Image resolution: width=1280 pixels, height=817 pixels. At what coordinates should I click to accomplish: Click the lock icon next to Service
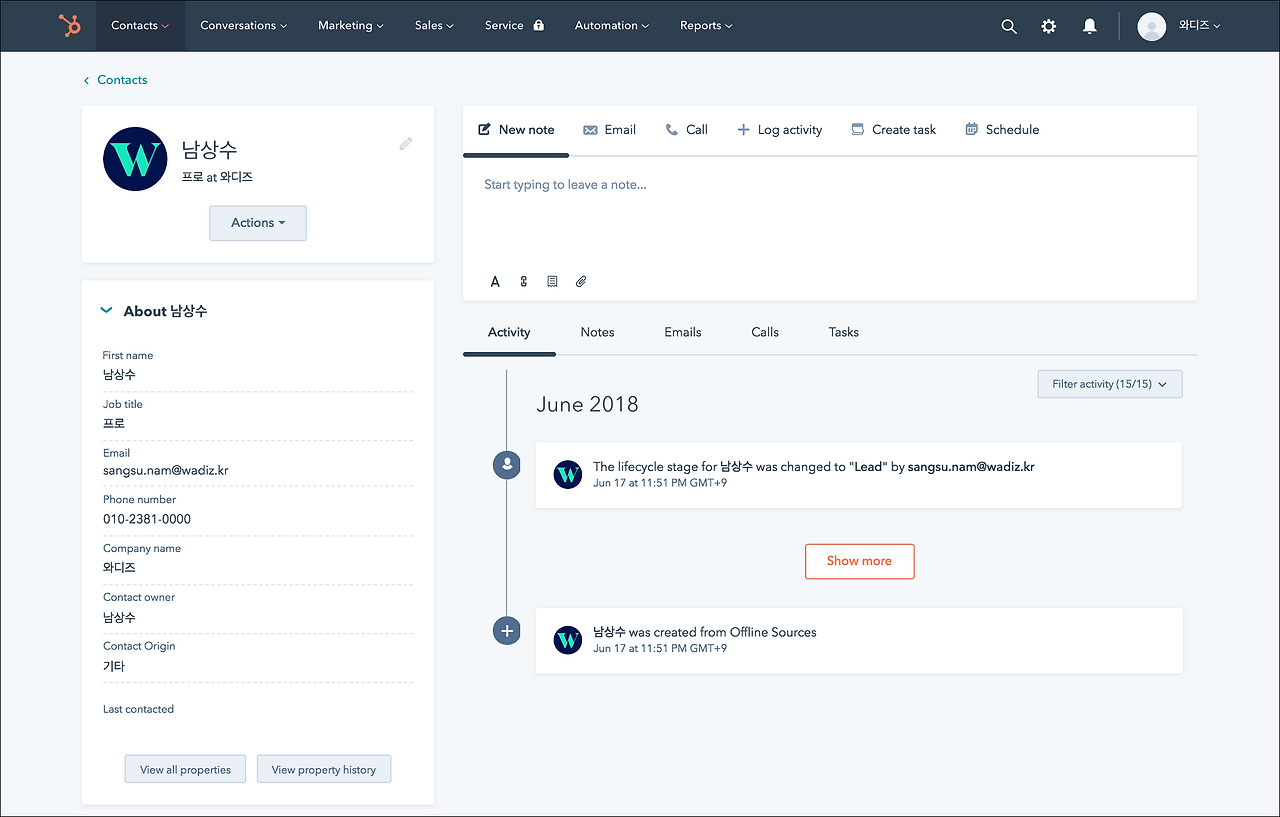point(538,26)
